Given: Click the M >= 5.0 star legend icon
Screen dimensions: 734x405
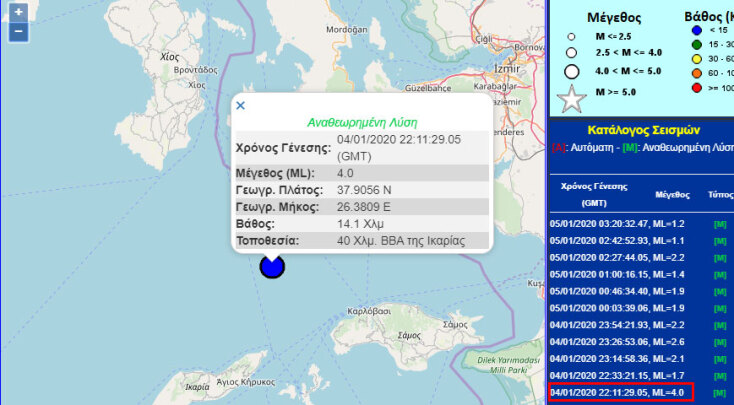Looking at the screenshot, I should pyautogui.click(x=571, y=99).
